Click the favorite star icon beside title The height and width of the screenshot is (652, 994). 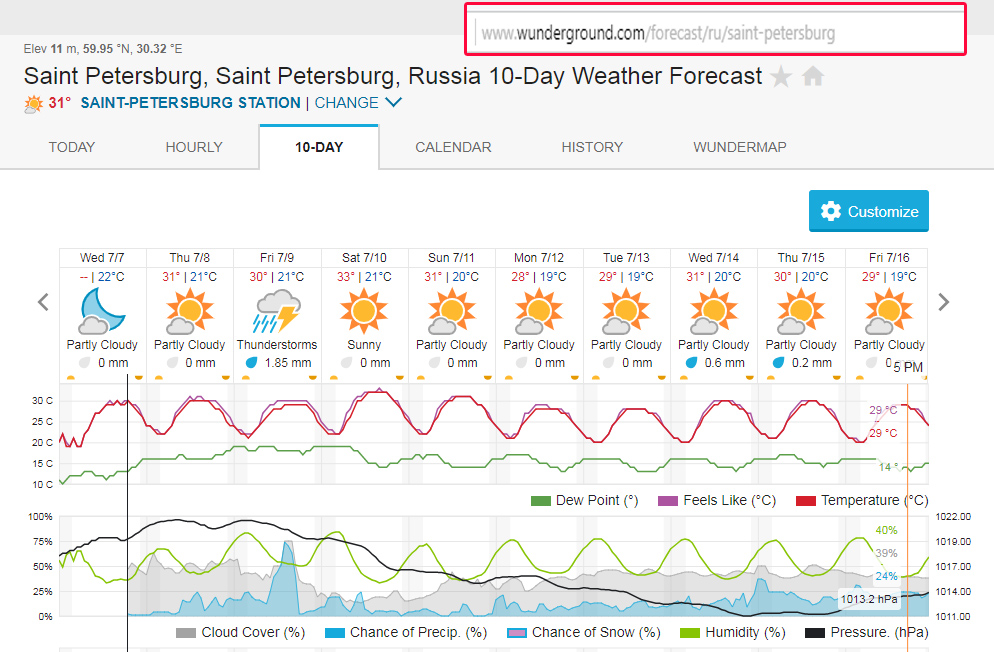coord(782,77)
